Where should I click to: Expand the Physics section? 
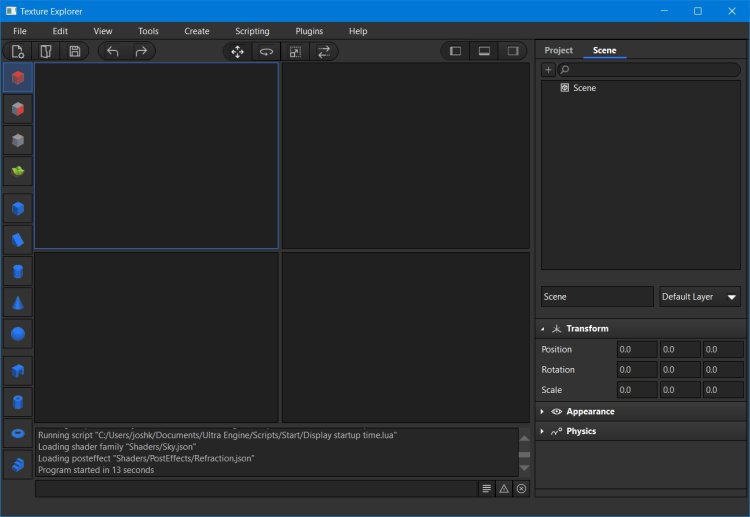pyautogui.click(x=580, y=431)
